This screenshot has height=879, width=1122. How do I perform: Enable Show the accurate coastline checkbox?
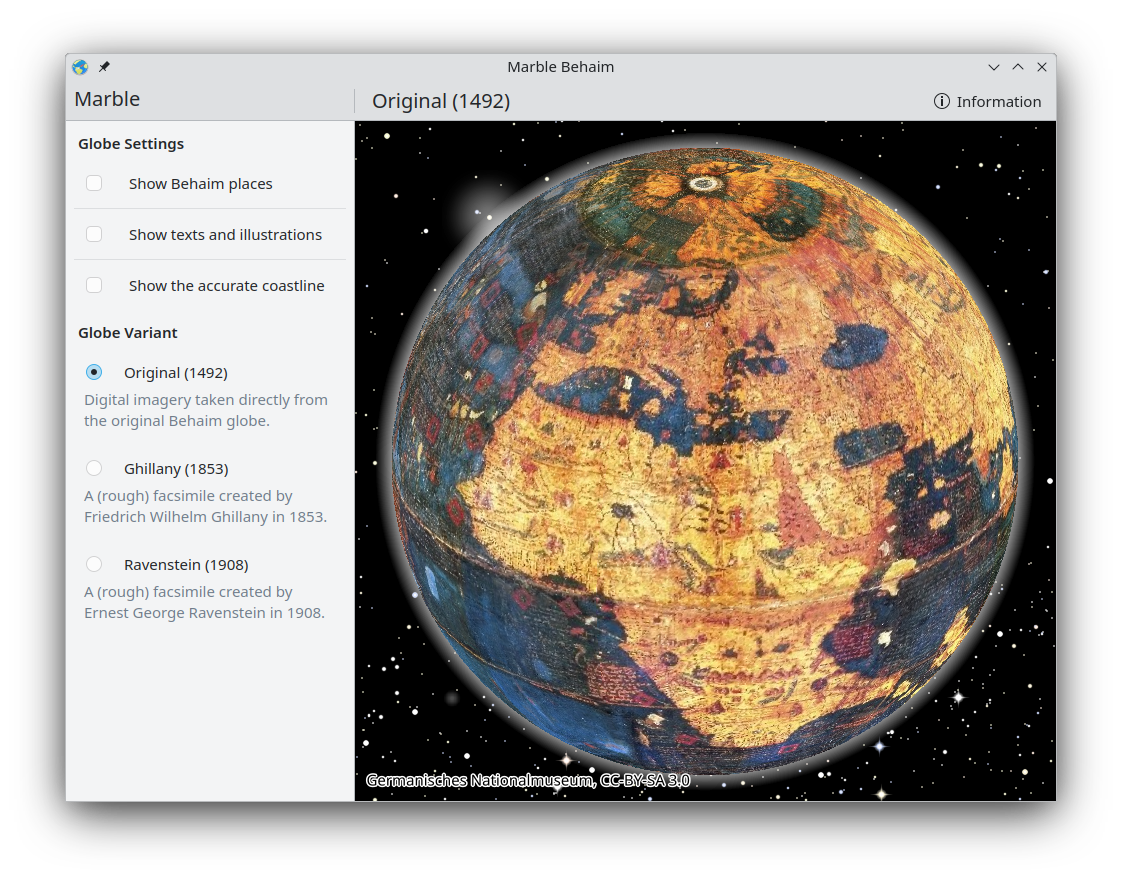[94, 285]
